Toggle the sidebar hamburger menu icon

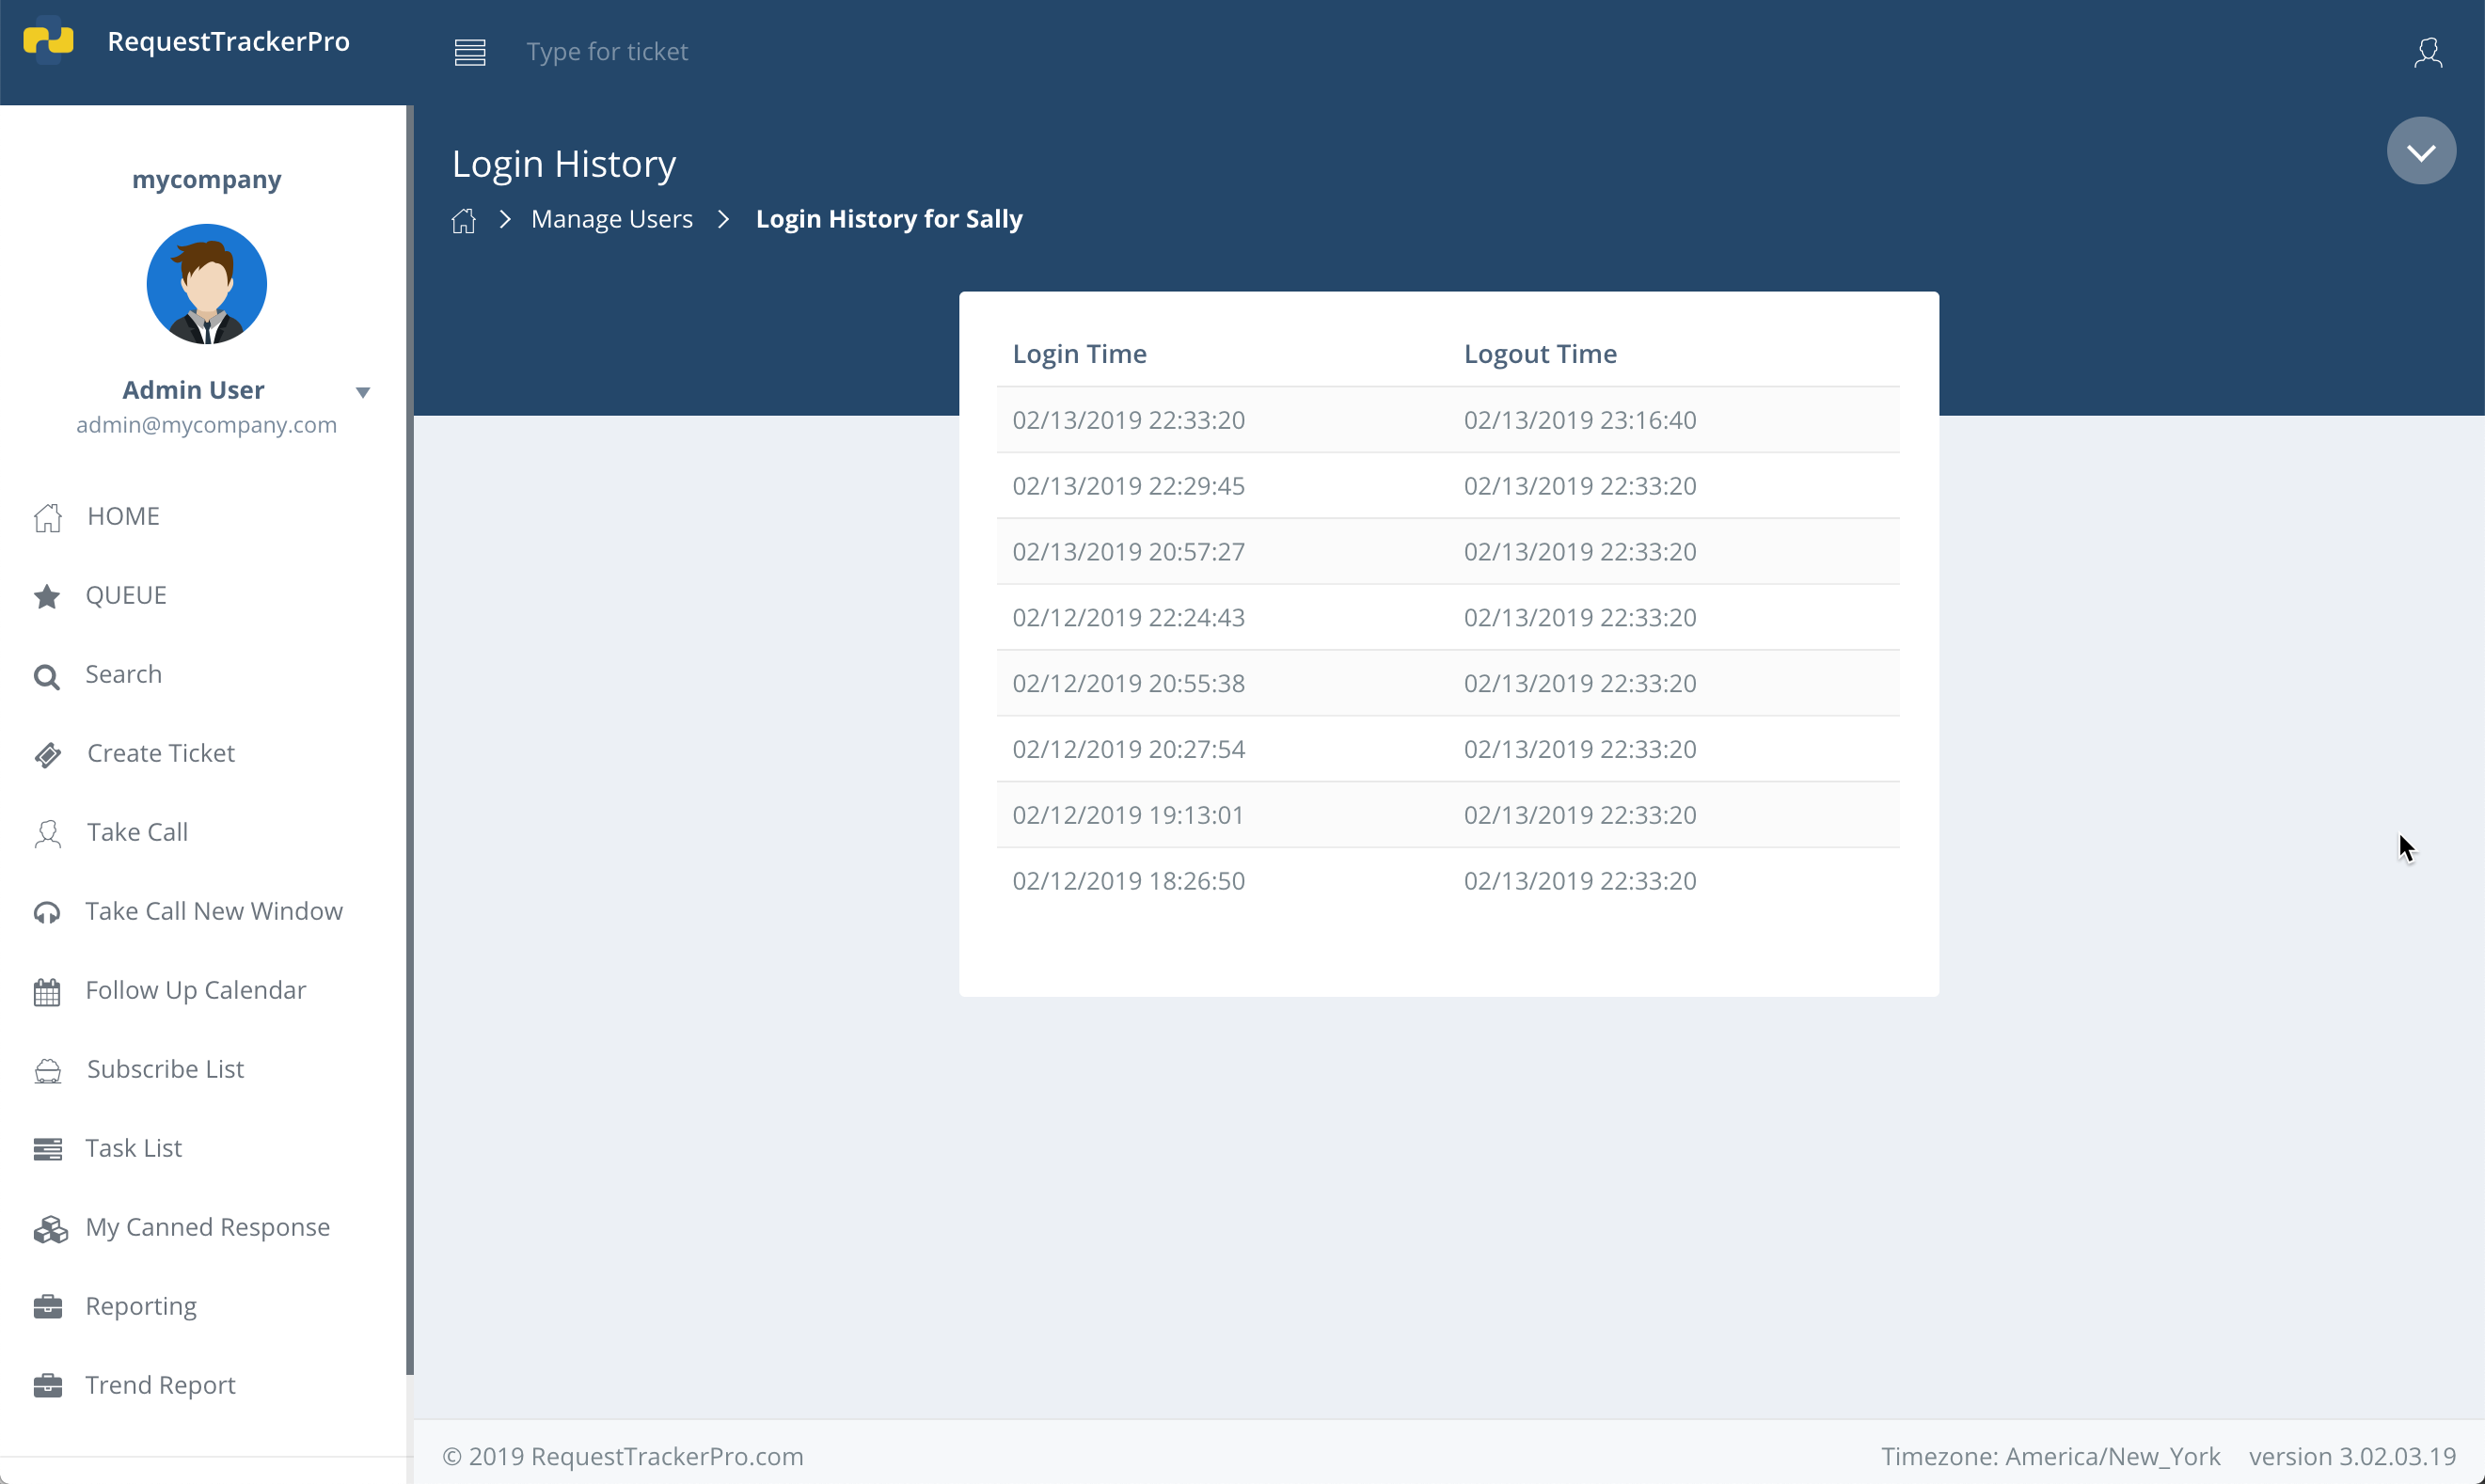point(470,52)
